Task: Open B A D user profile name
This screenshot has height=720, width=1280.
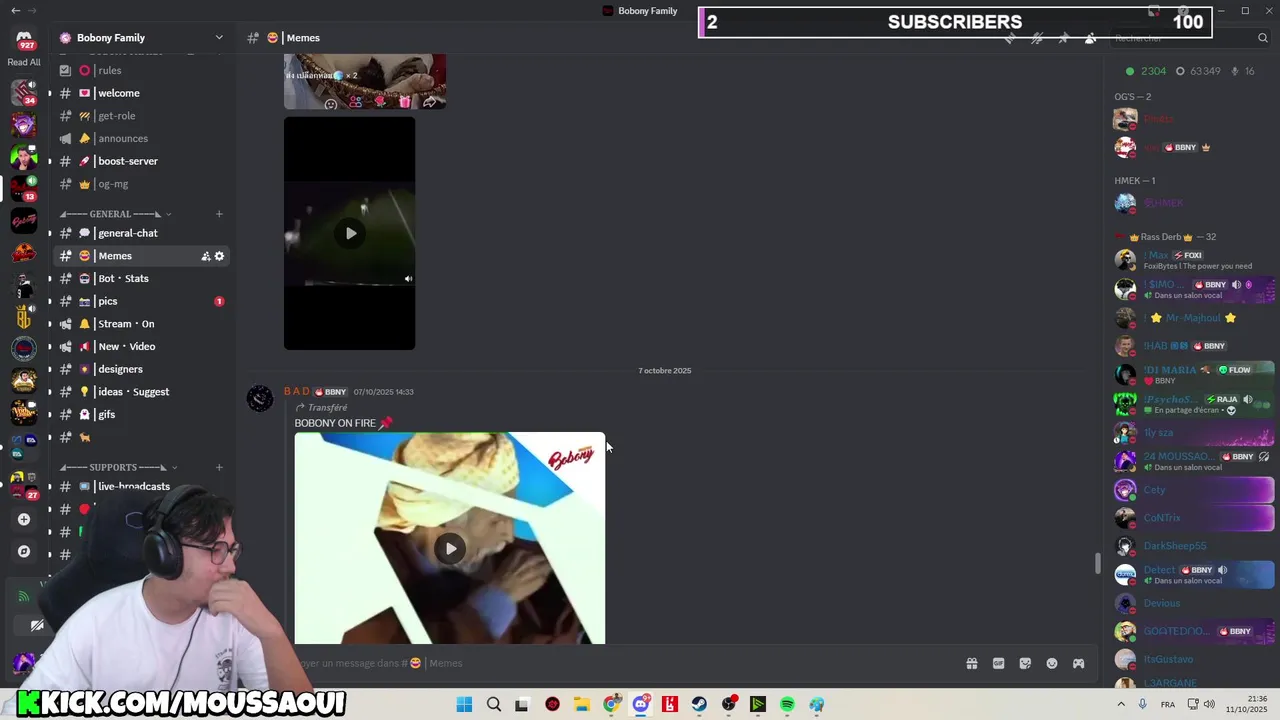Action: pos(297,391)
